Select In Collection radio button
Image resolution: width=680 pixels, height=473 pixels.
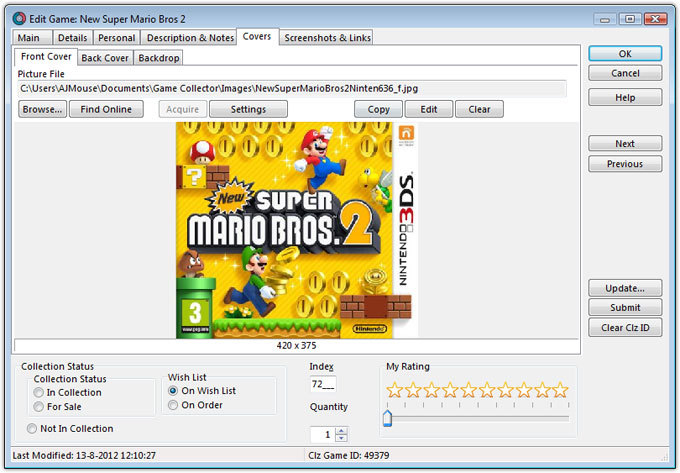click(39, 392)
